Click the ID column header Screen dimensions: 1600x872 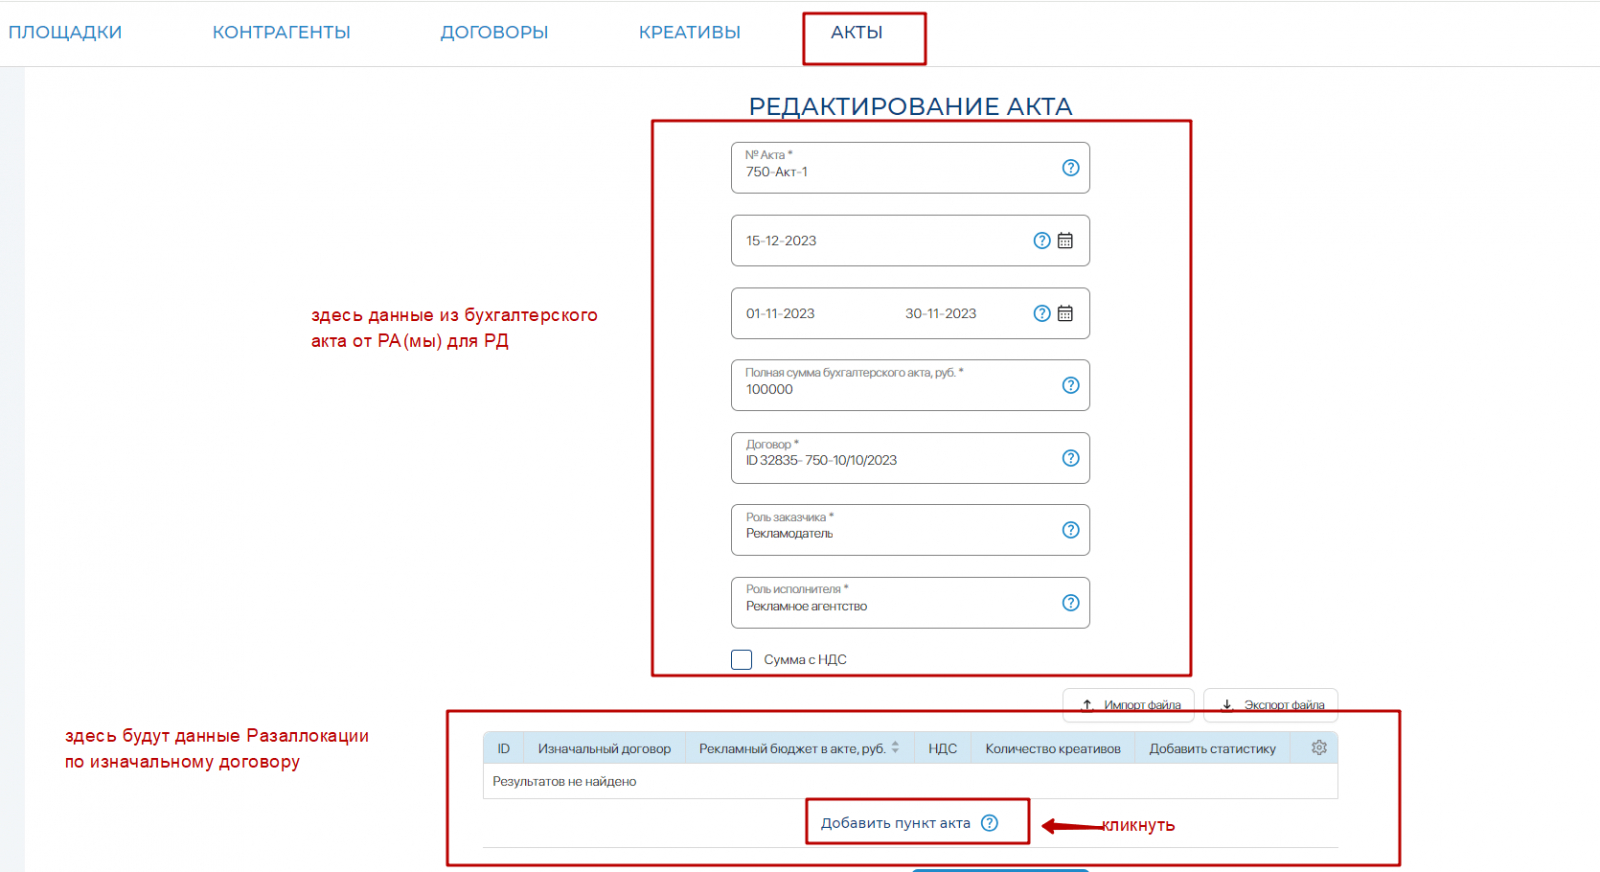[x=504, y=748]
